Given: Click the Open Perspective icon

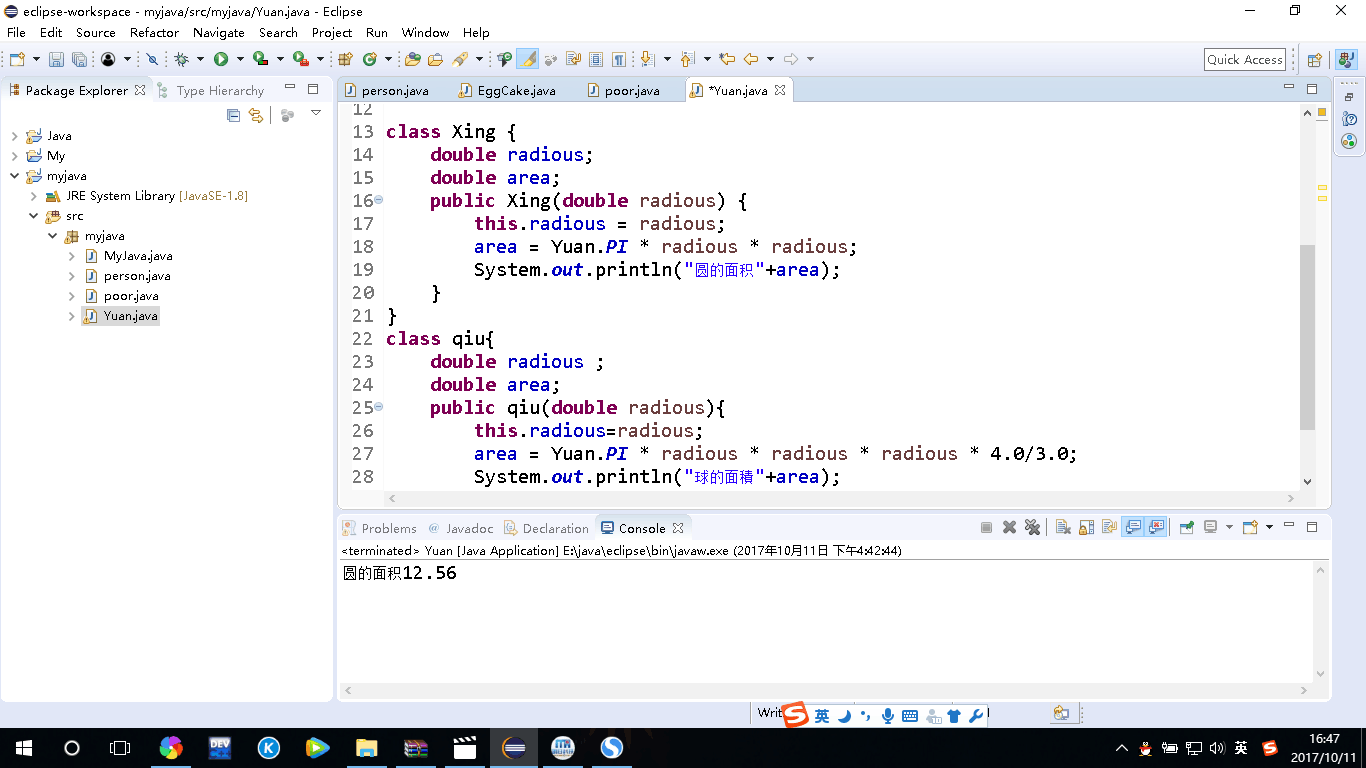Looking at the screenshot, I should tap(1315, 60).
